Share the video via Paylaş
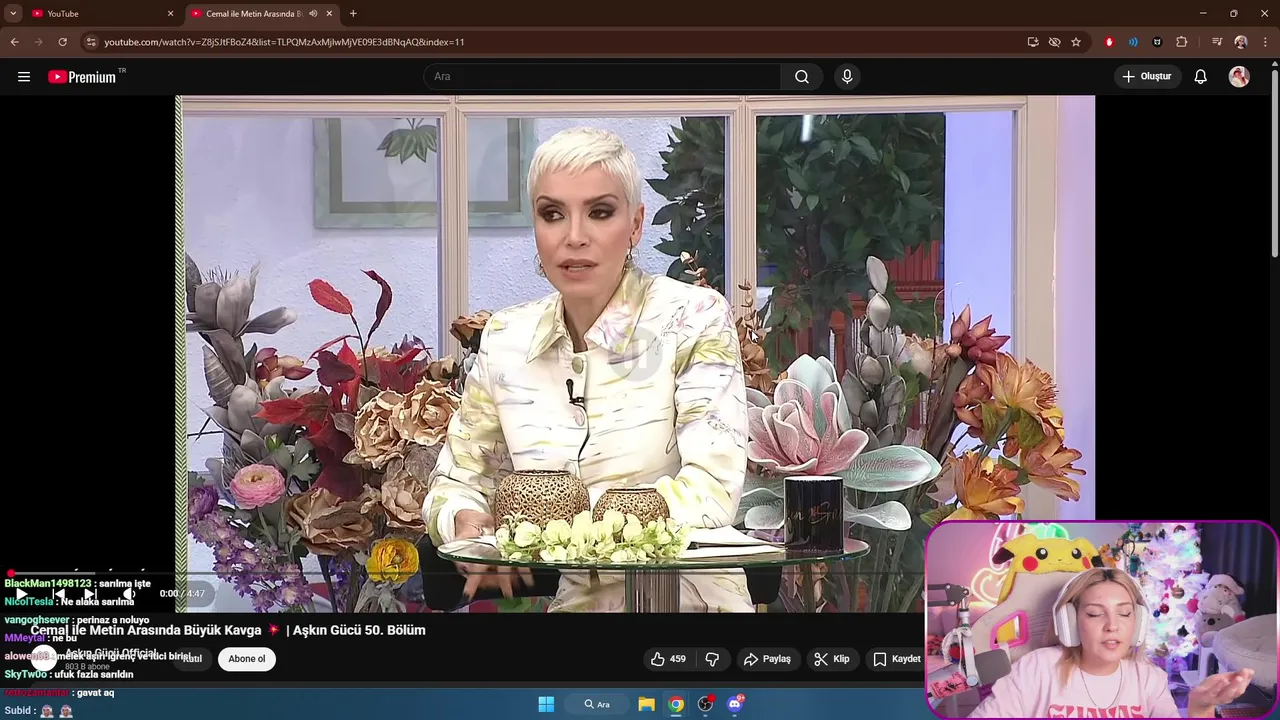 coord(767,659)
